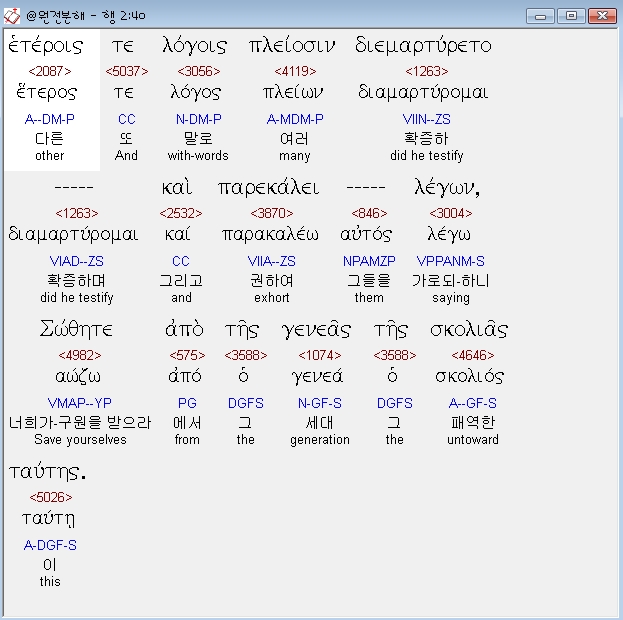Maximize the 원전분해 window
The width and height of the screenshot is (623, 620).
(571, 16)
